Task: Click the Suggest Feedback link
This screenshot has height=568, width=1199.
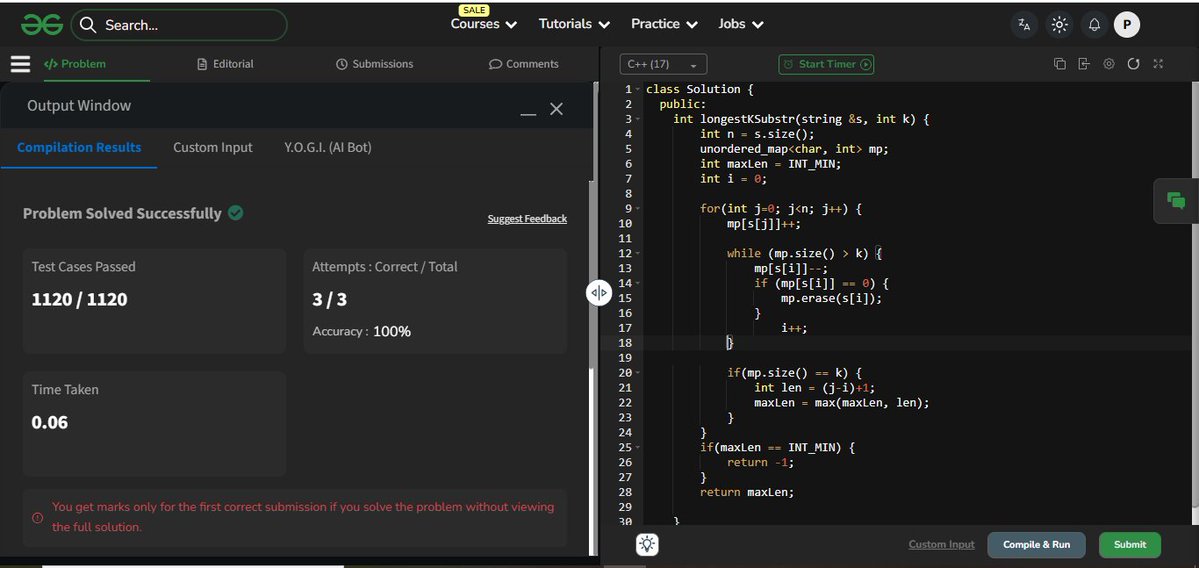Action: pyautogui.click(x=527, y=219)
